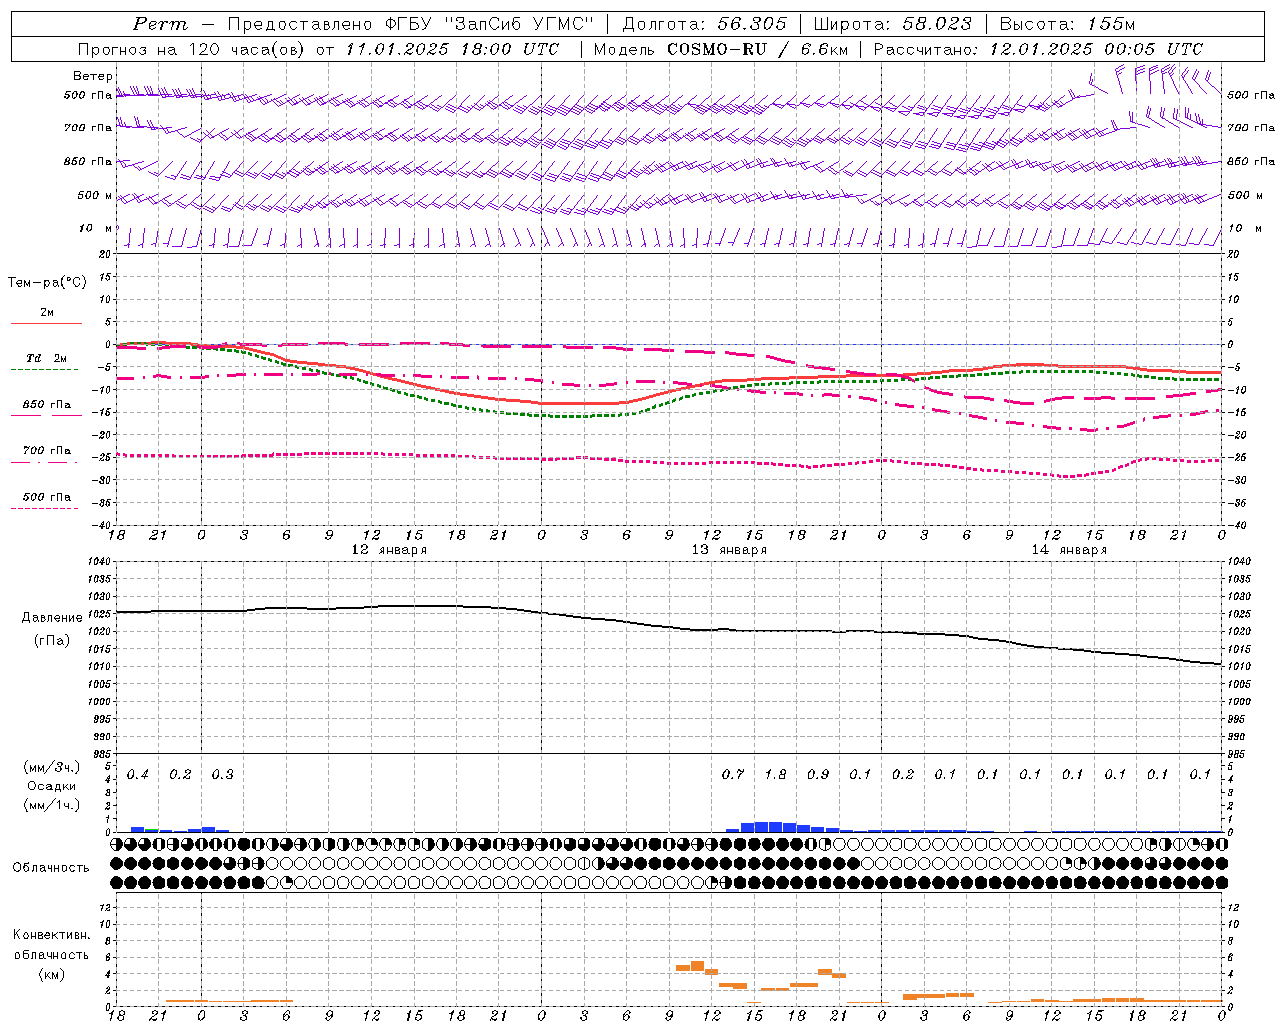The image size is (1280, 1024).
Task: Select the "ЗапСиб УГМС" provider text
Action: 520,24
